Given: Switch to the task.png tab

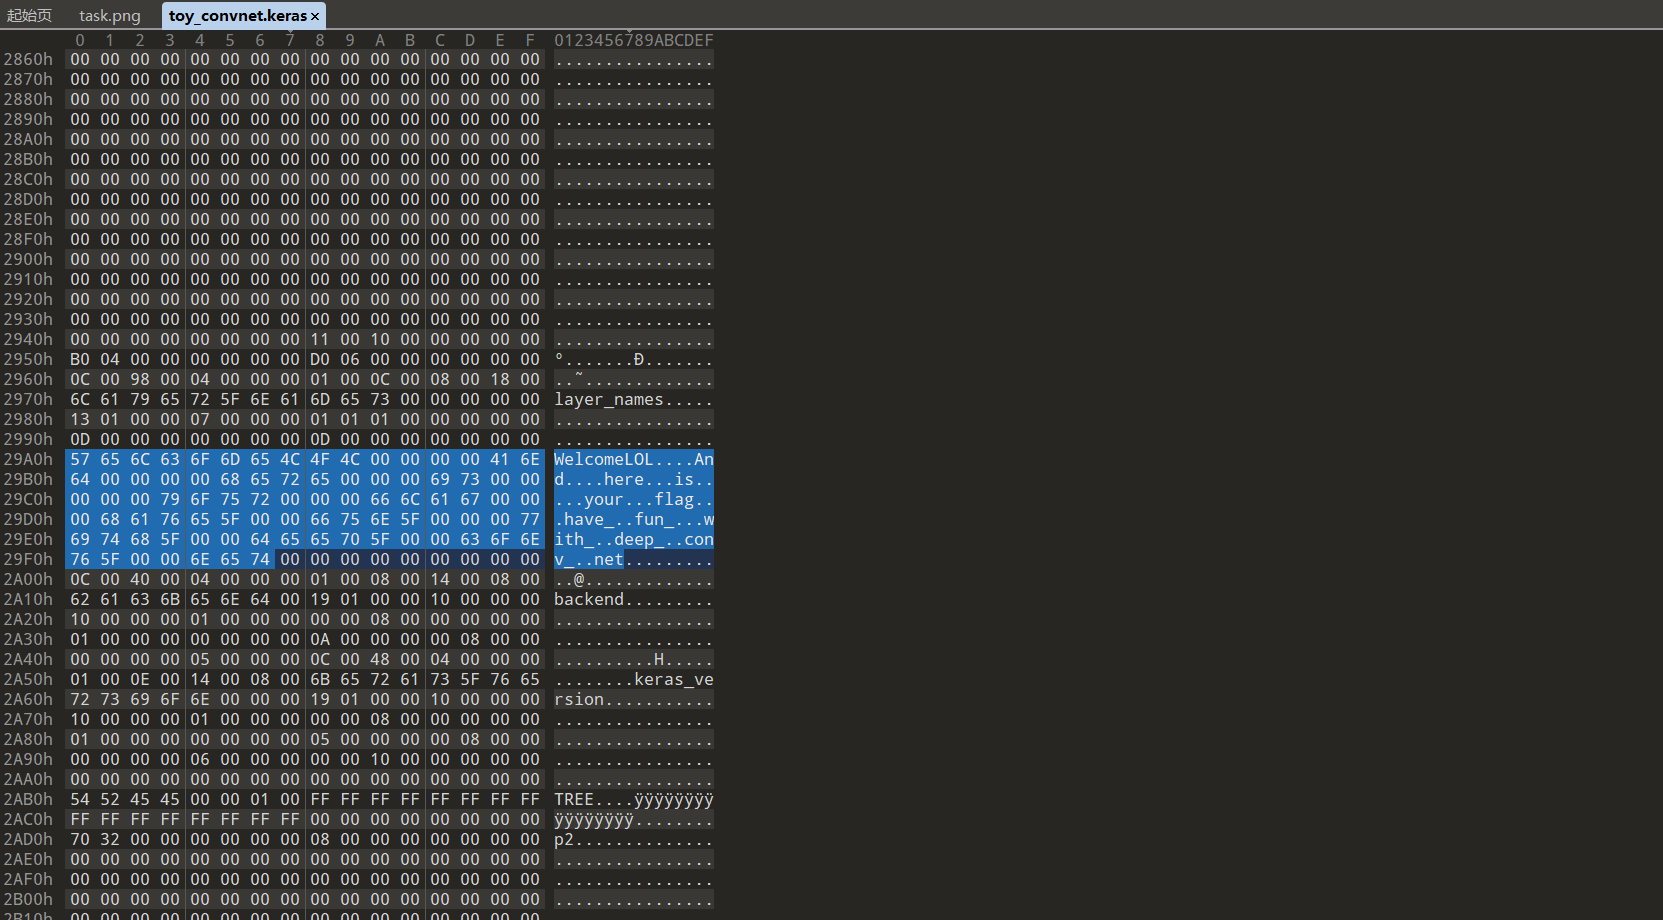Looking at the screenshot, I should click(110, 16).
